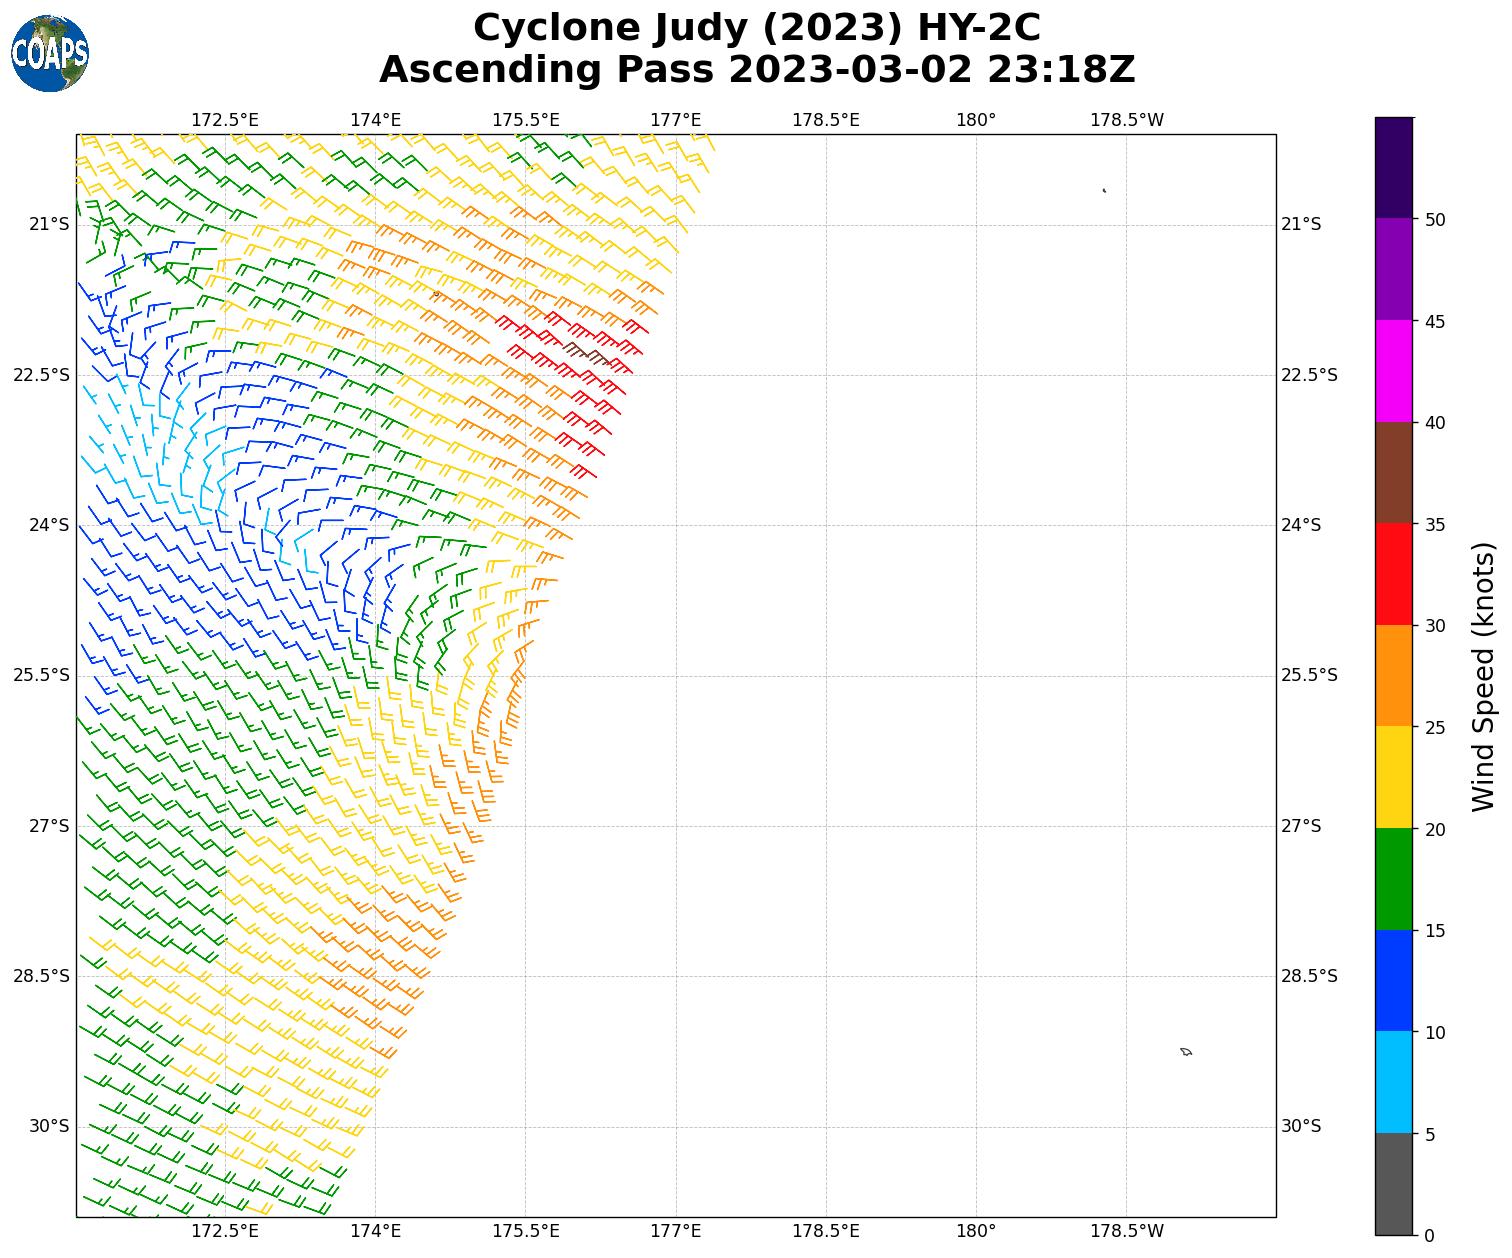Select the magenta swatch for 40–45 knots
This screenshot has height=1258, width=1512.
point(1393,371)
